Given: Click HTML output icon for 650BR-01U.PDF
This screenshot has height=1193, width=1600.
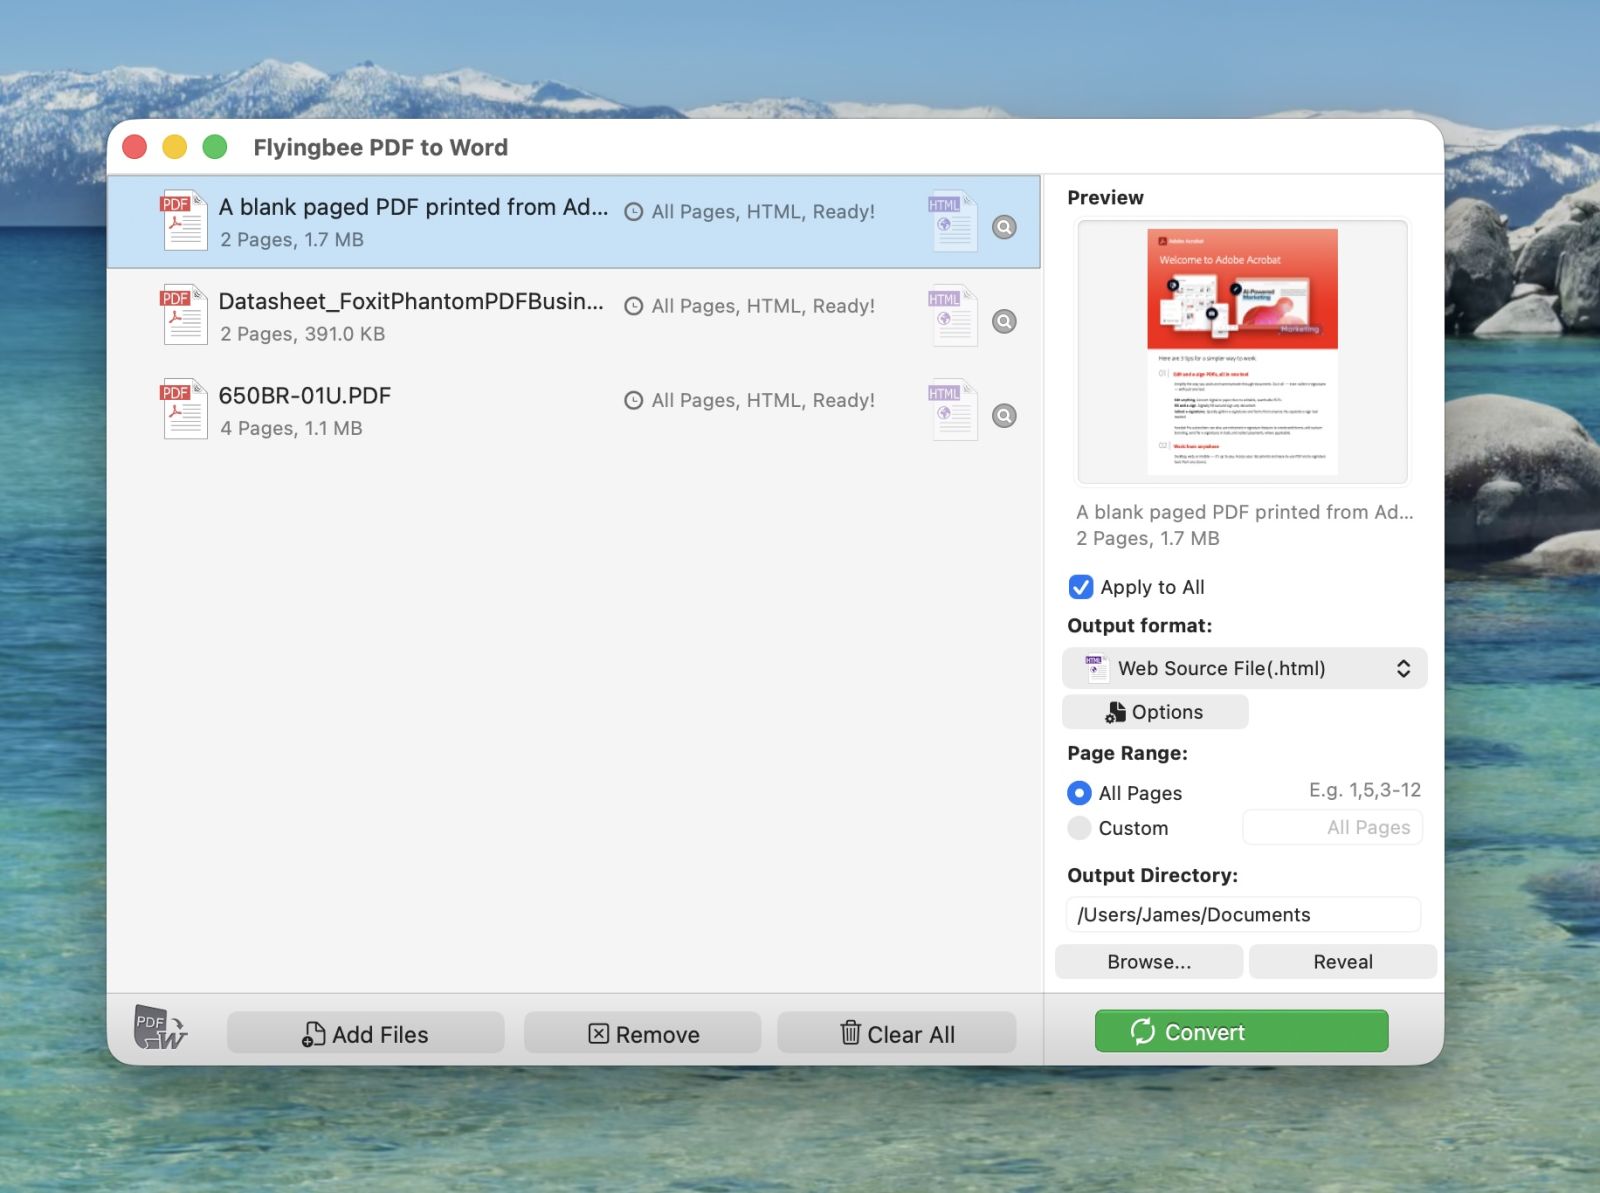Looking at the screenshot, I should tap(952, 411).
